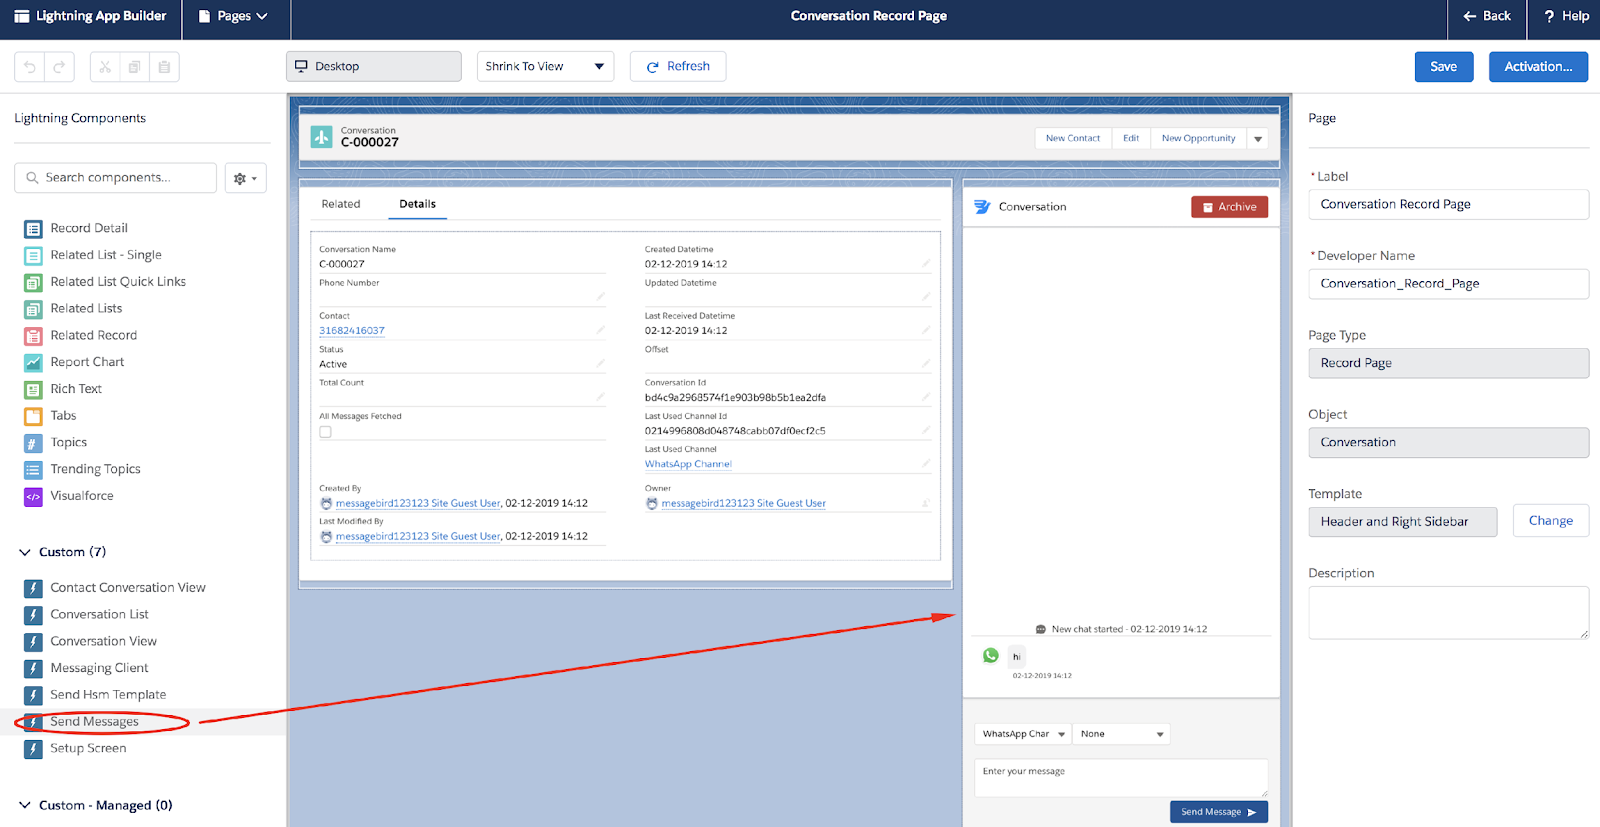Image resolution: width=1600 pixels, height=827 pixels.
Task: Click the undo arrow icon
Action: coord(30,67)
